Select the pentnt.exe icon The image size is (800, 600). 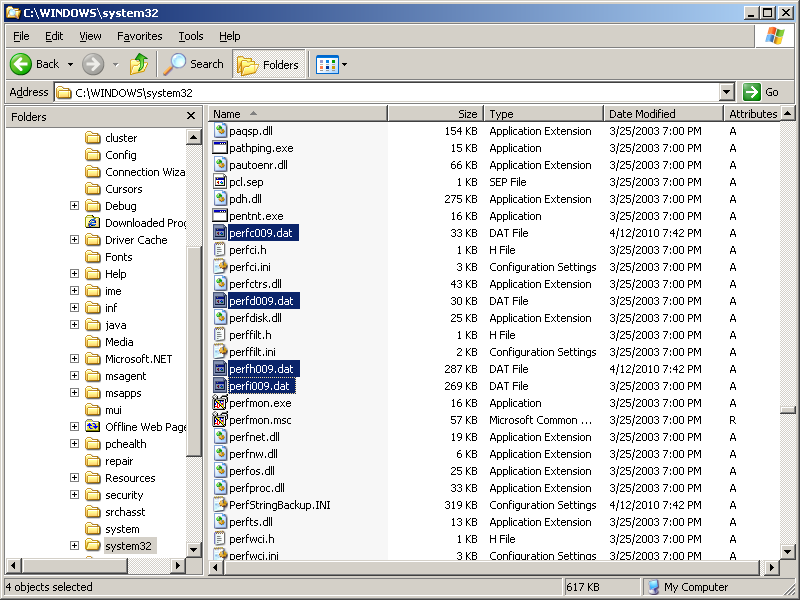tap(220, 216)
